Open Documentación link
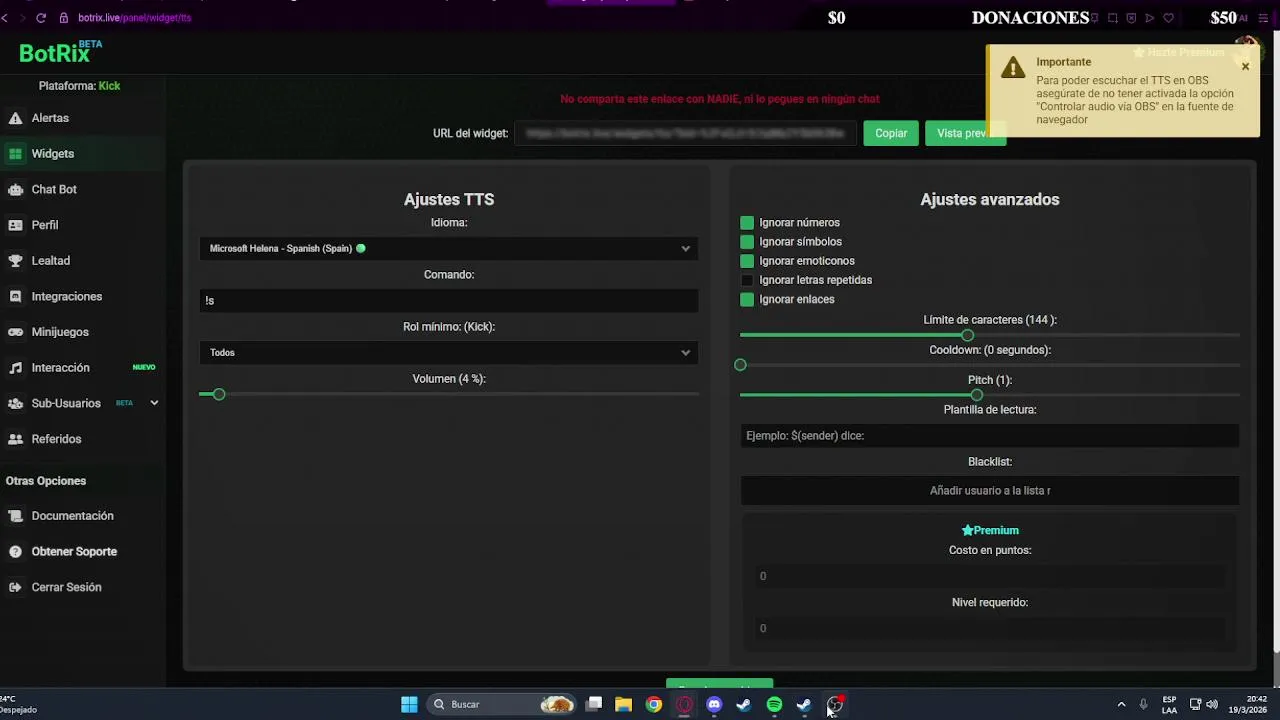Image resolution: width=1280 pixels, height=720 pixels. (72, 516)
